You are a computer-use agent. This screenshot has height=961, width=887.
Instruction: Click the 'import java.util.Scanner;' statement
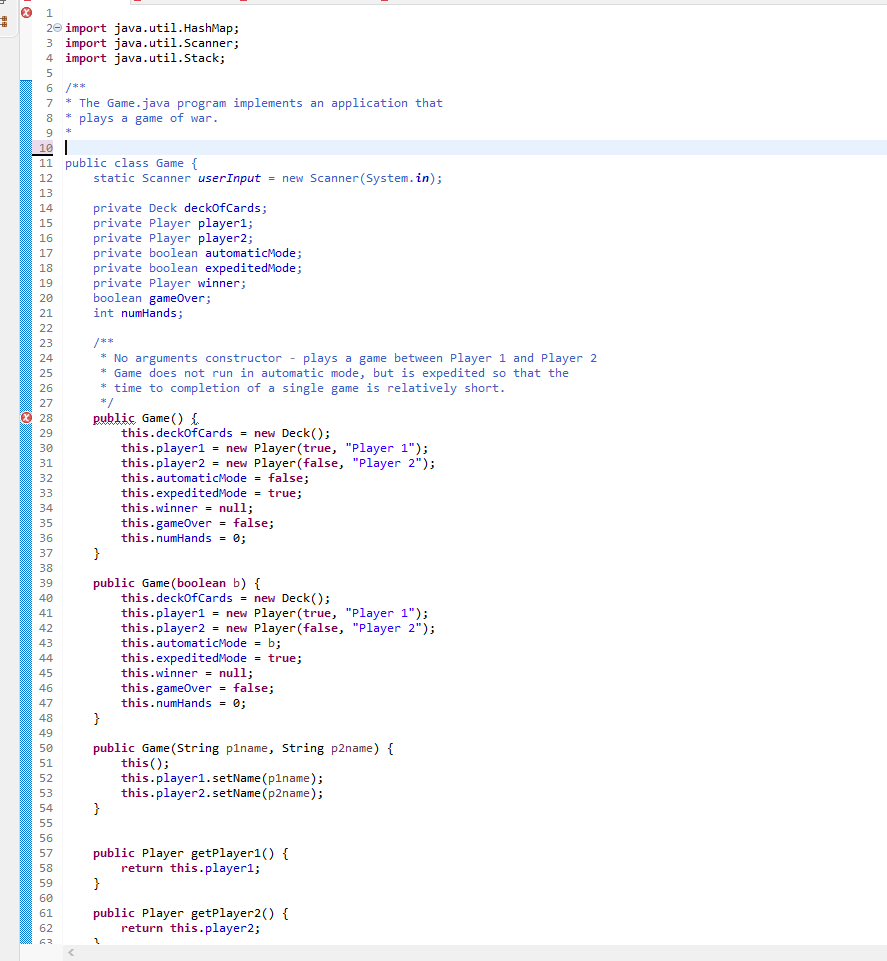[x=152, y=44]
